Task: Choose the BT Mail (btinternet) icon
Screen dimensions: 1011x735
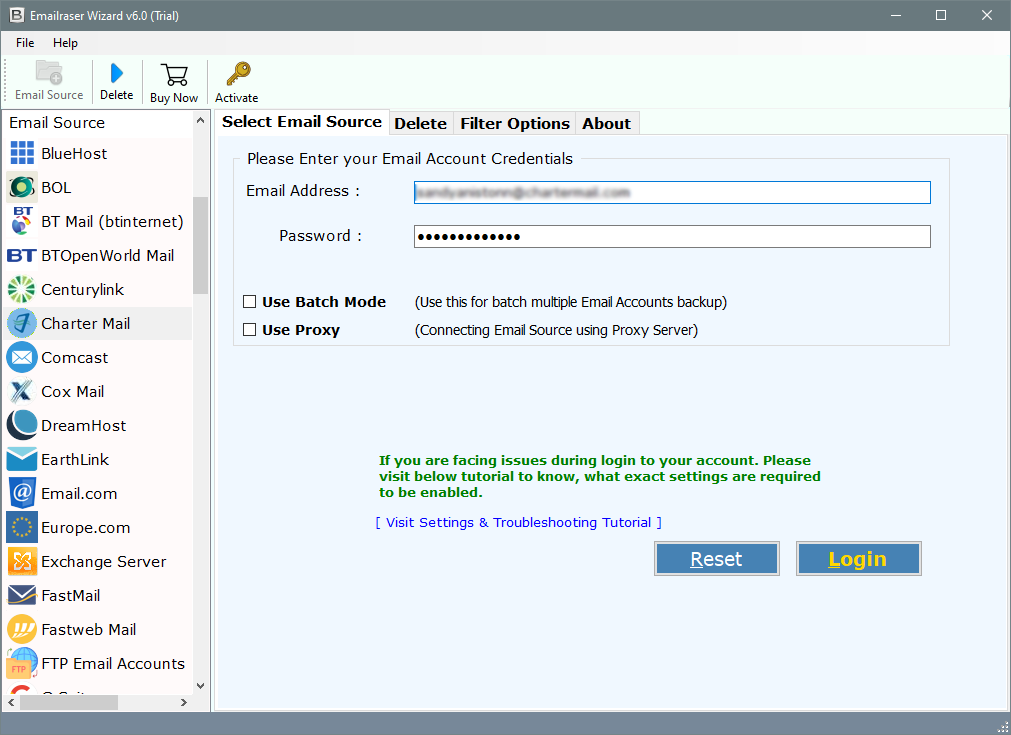Action: pos(22,221)
